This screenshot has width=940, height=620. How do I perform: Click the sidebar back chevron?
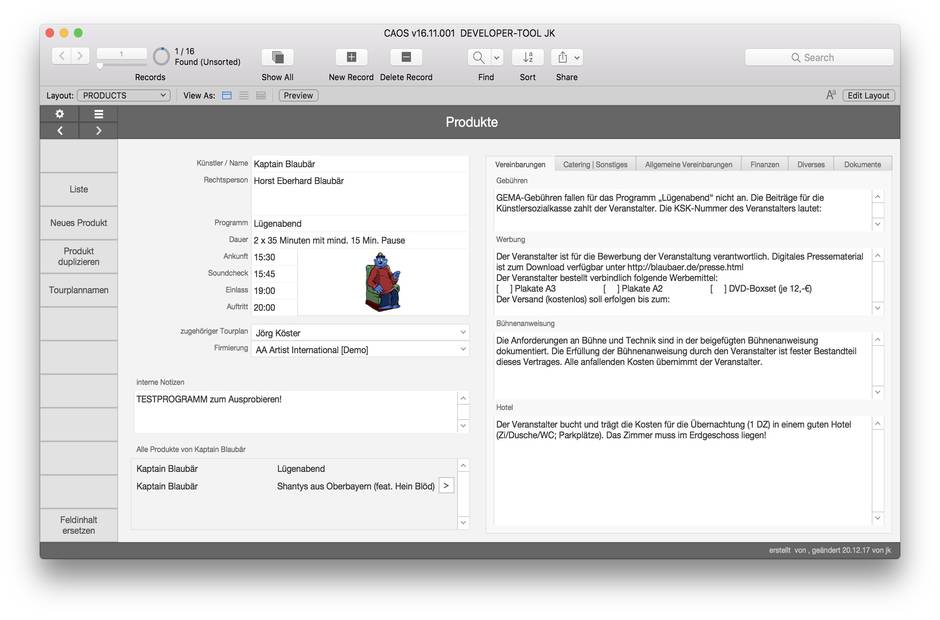pos(59,130)
